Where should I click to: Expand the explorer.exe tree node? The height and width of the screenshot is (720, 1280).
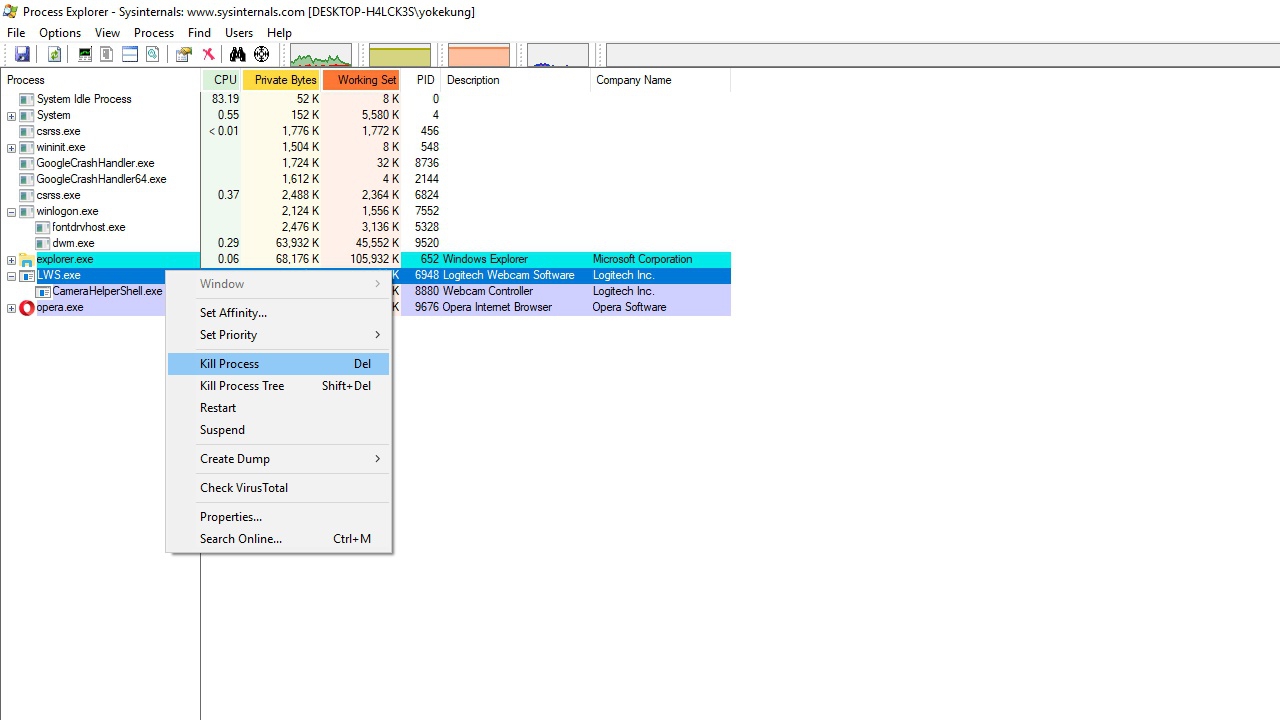[11, 260]
